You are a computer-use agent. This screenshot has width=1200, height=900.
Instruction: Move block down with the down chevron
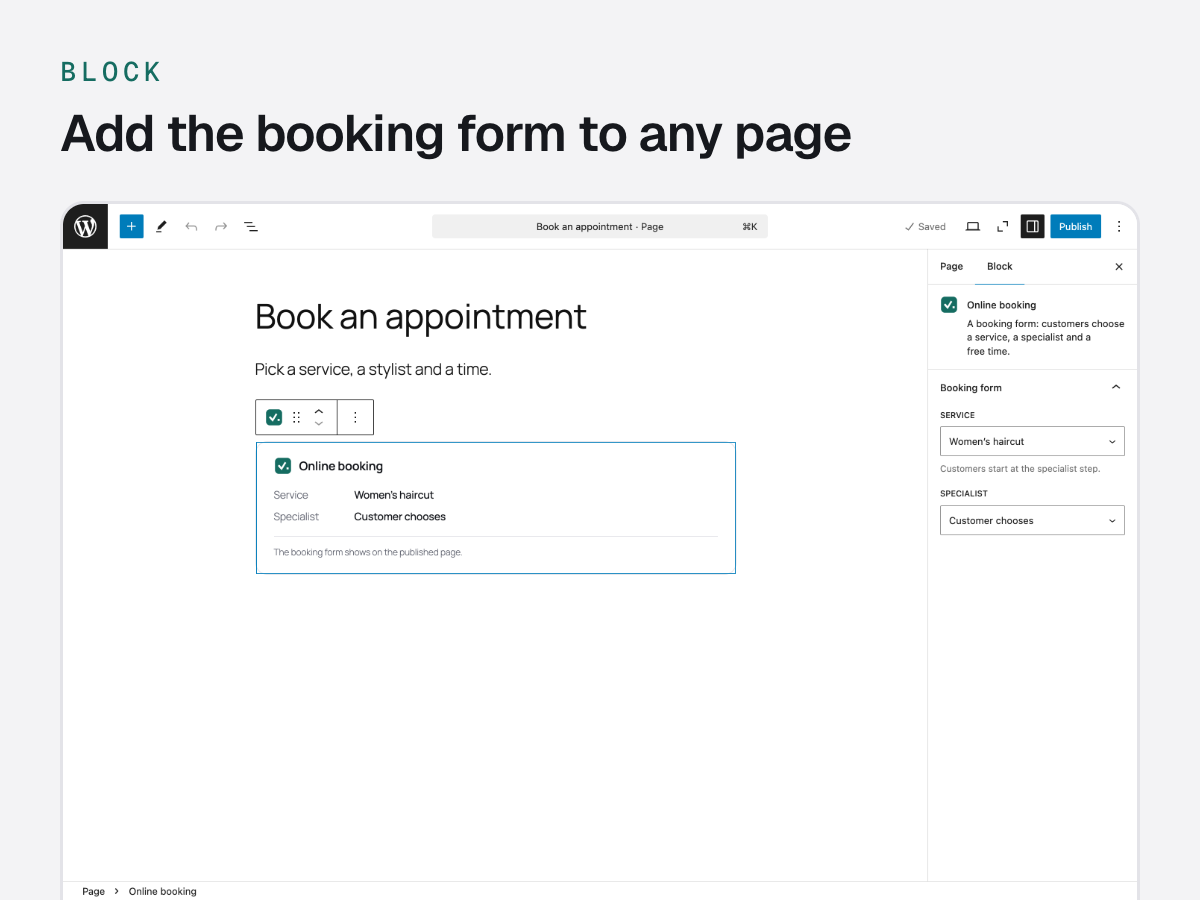(x=319, y=424)
